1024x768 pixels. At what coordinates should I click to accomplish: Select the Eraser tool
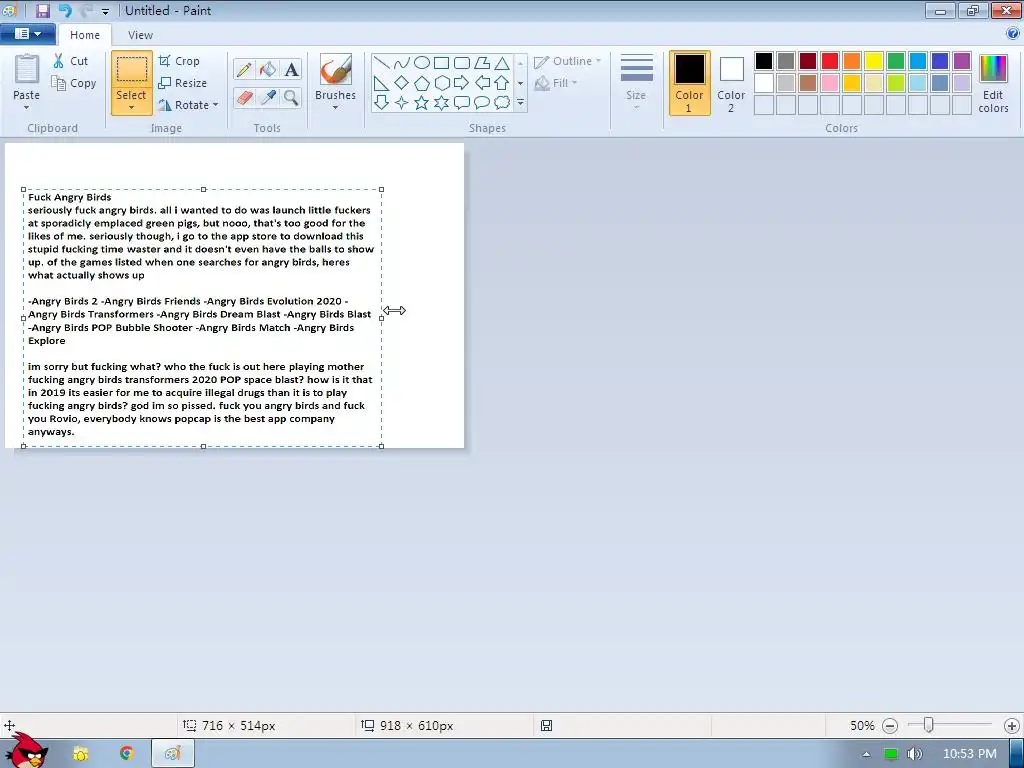(244, 98)
